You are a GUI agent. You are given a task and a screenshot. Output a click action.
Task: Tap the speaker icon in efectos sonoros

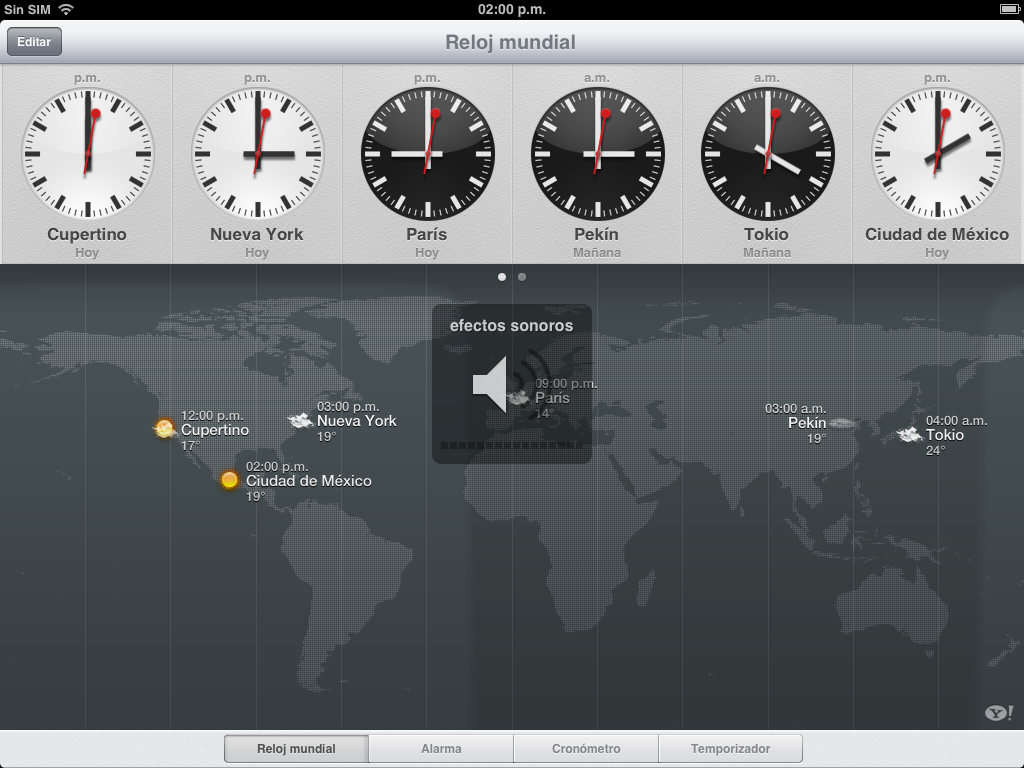pos(494,384)
